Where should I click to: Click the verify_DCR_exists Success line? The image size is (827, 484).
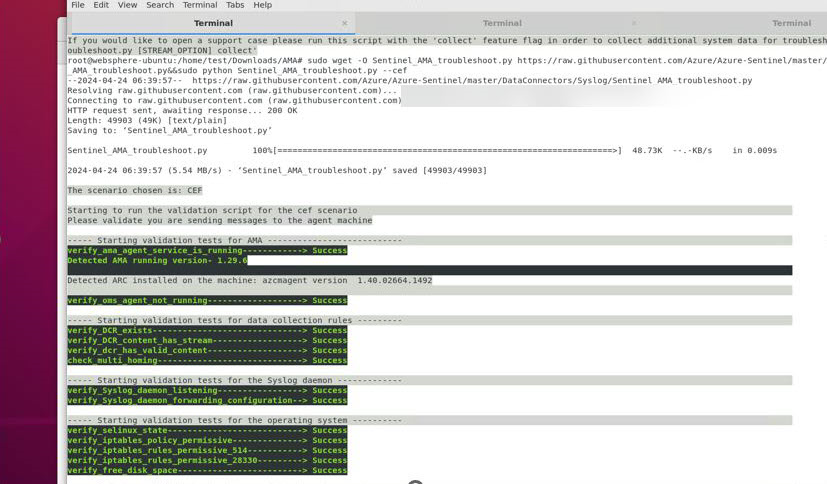[207, 330]
